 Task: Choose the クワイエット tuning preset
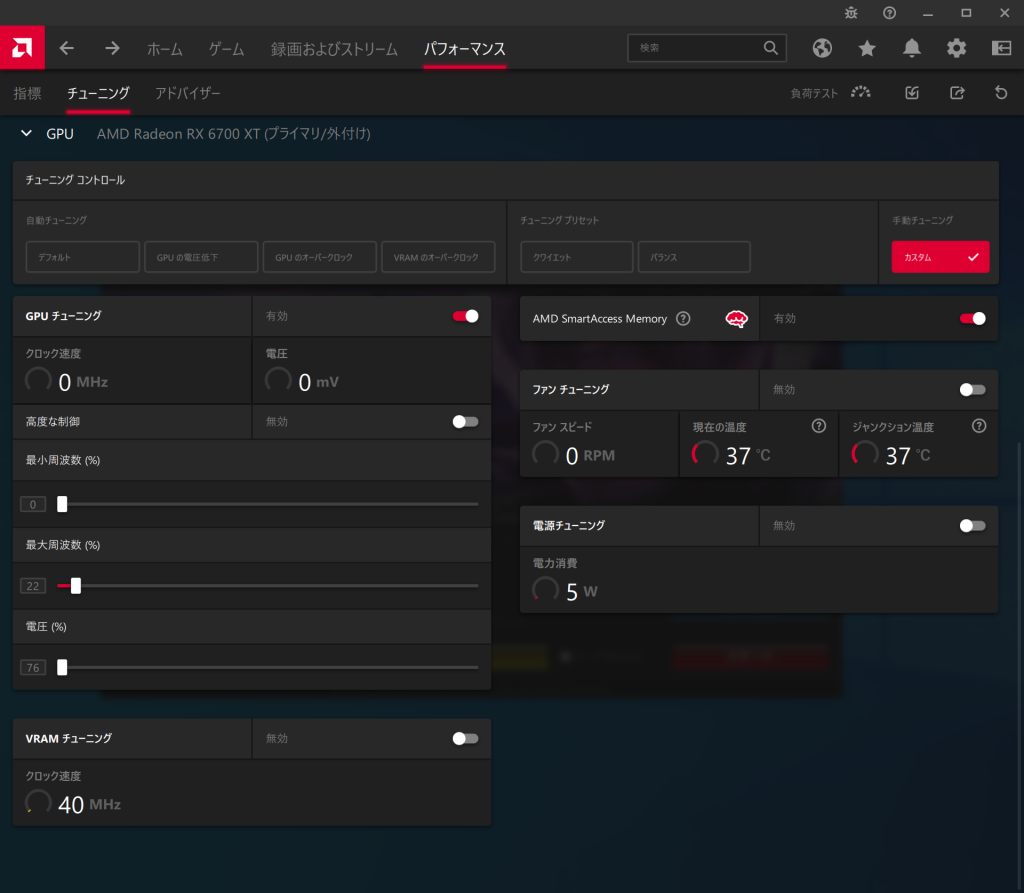575,257
